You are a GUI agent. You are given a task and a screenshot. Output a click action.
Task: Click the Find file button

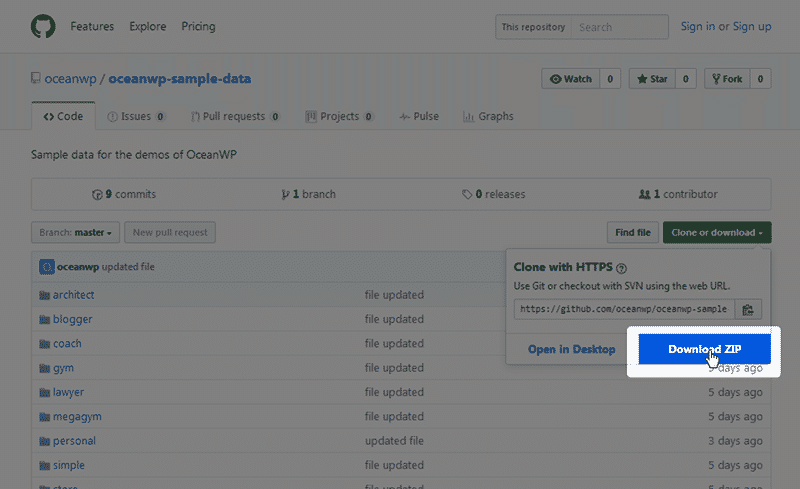[633, 232]
